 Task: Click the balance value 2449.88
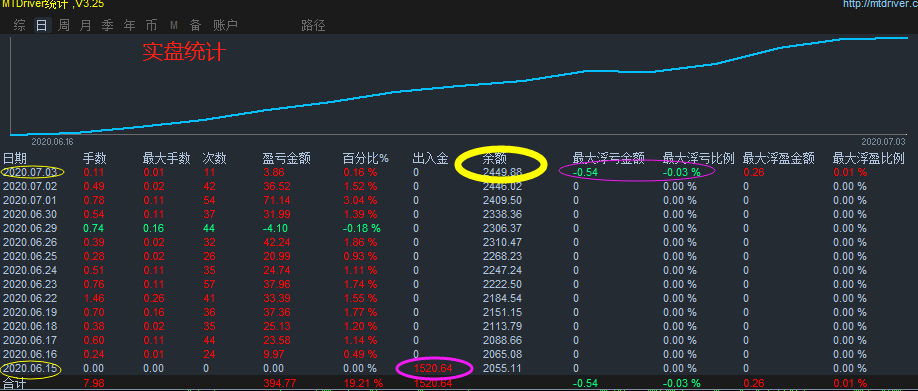tap(502, 172)
